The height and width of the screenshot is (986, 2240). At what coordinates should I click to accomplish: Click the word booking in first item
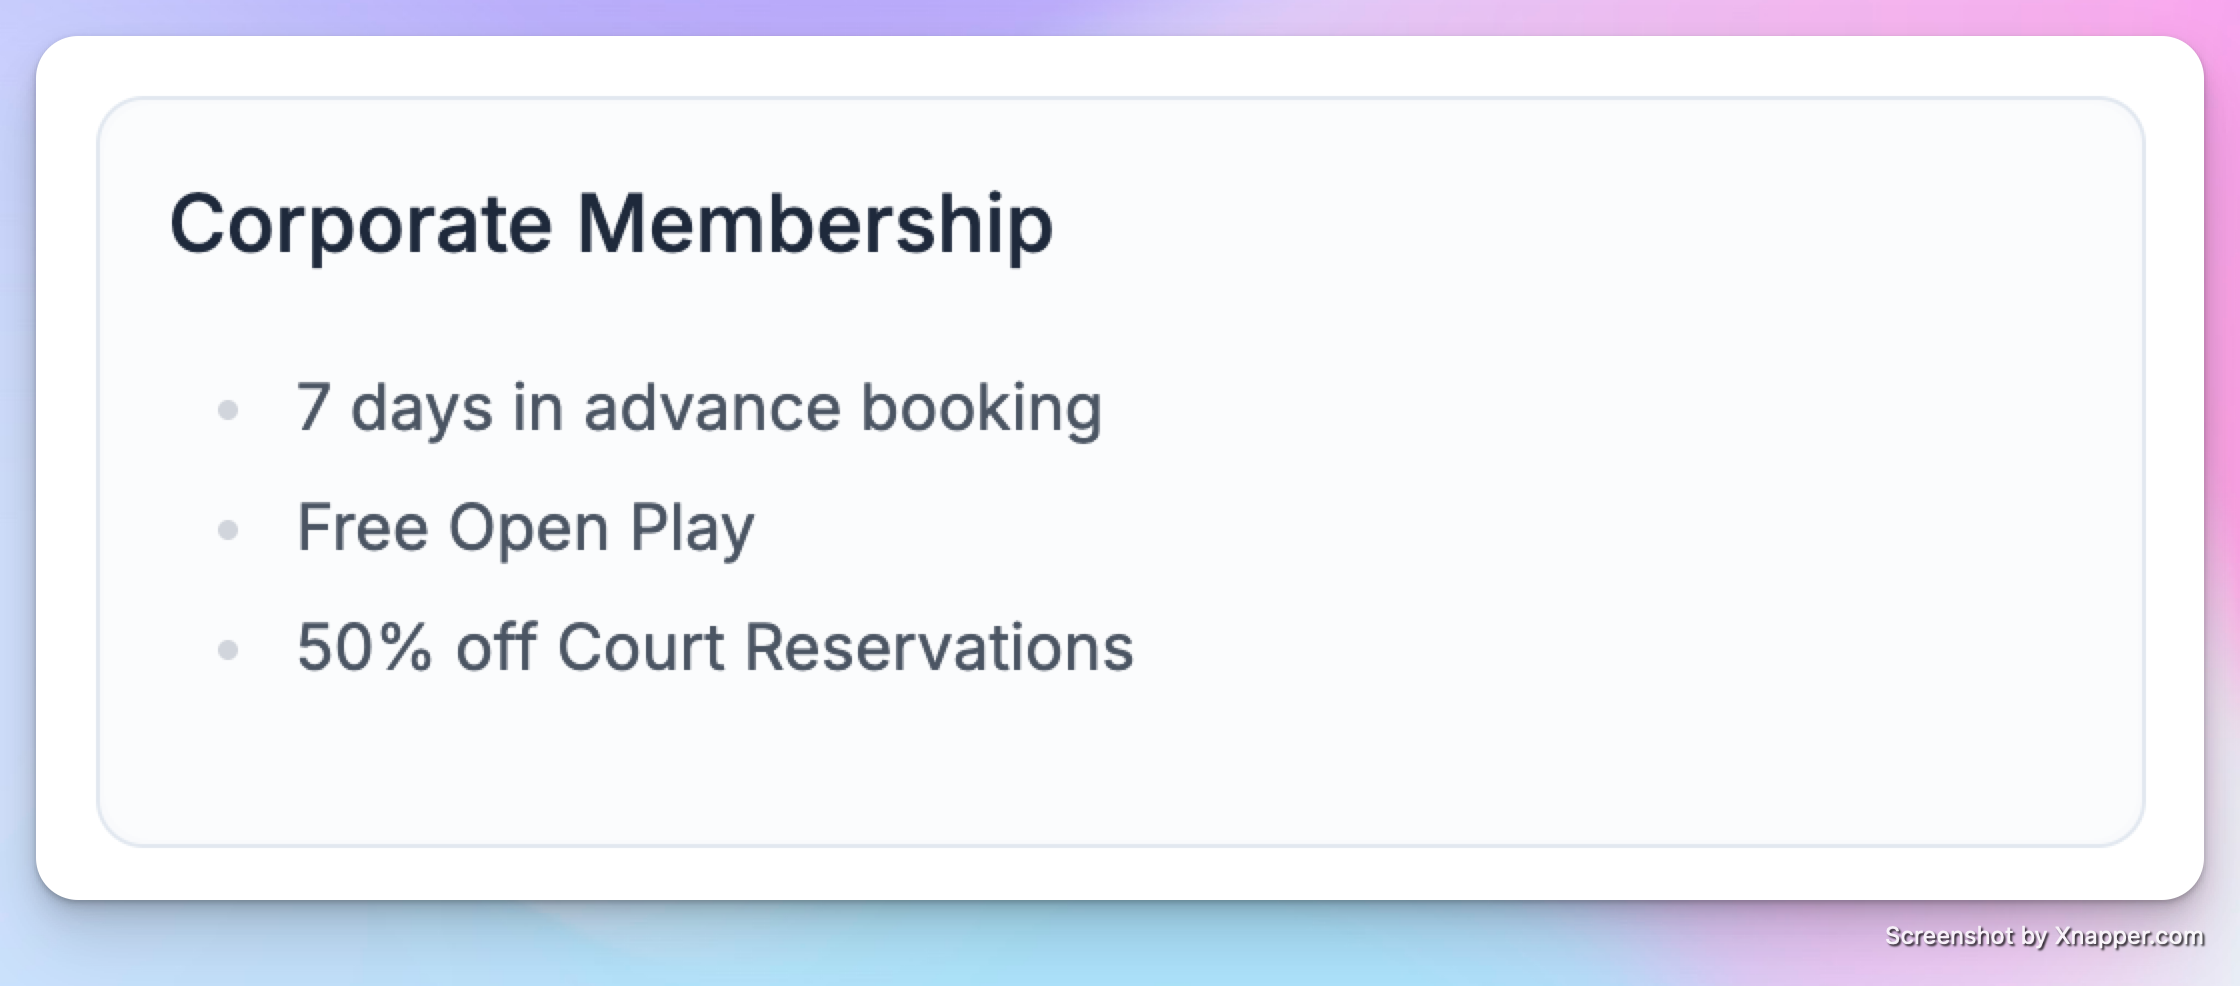coord(981,409)
